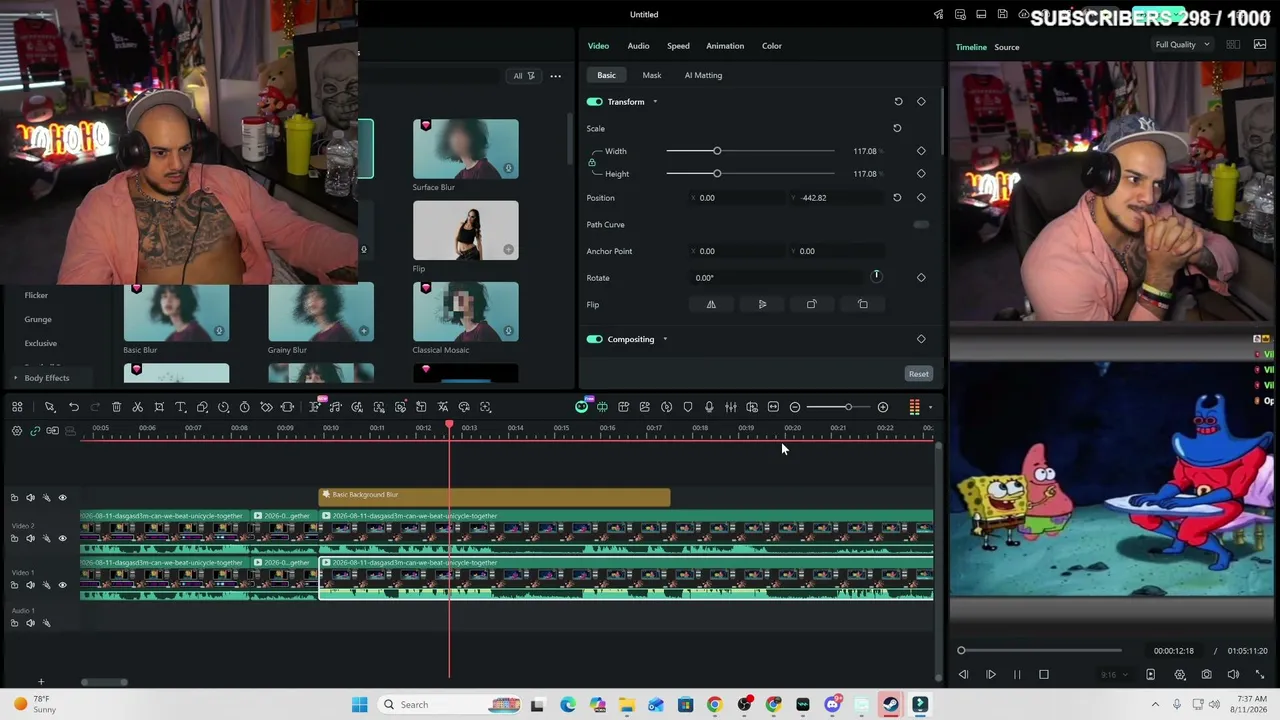
Task: Select the Grunge effects category
Action: 38,319
